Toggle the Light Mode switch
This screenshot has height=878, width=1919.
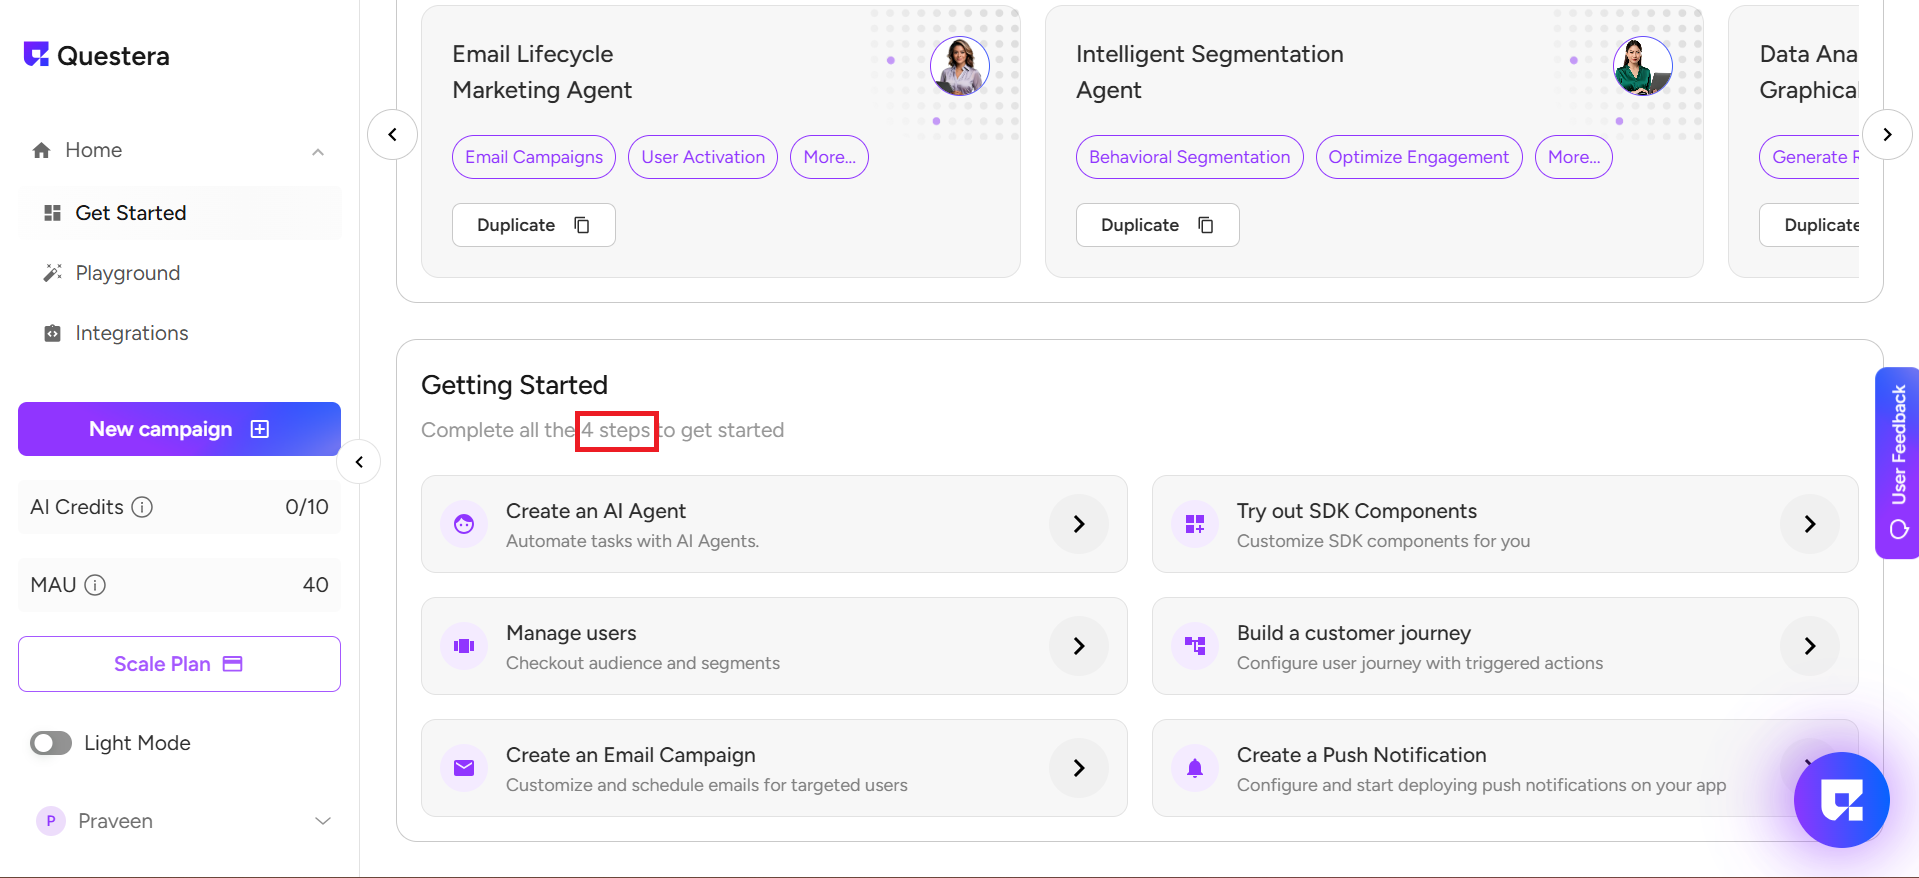click(x=51, y=743)
